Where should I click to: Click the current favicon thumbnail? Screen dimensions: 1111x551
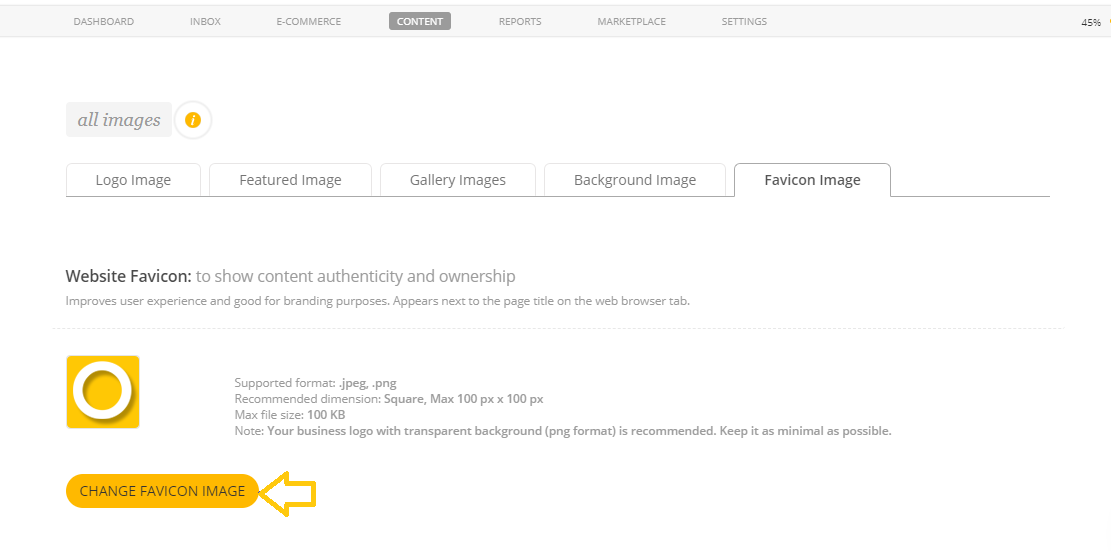click(103, 392)
